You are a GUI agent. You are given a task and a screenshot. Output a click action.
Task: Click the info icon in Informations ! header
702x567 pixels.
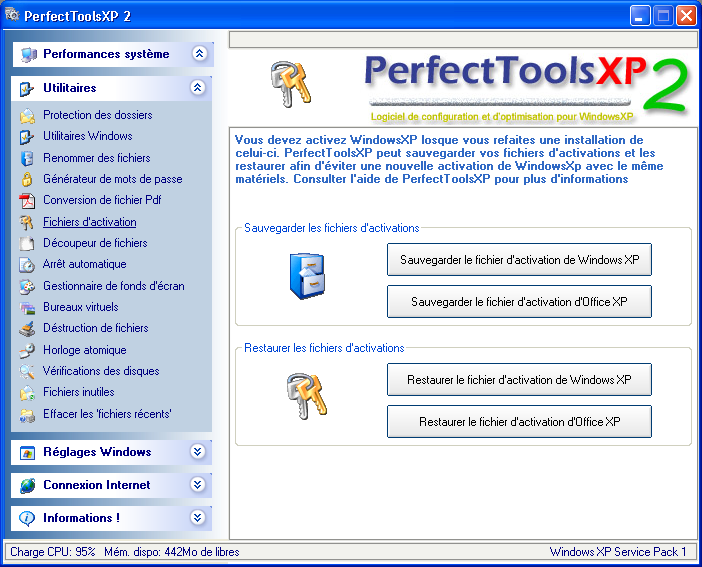click(x=27, y=518)
